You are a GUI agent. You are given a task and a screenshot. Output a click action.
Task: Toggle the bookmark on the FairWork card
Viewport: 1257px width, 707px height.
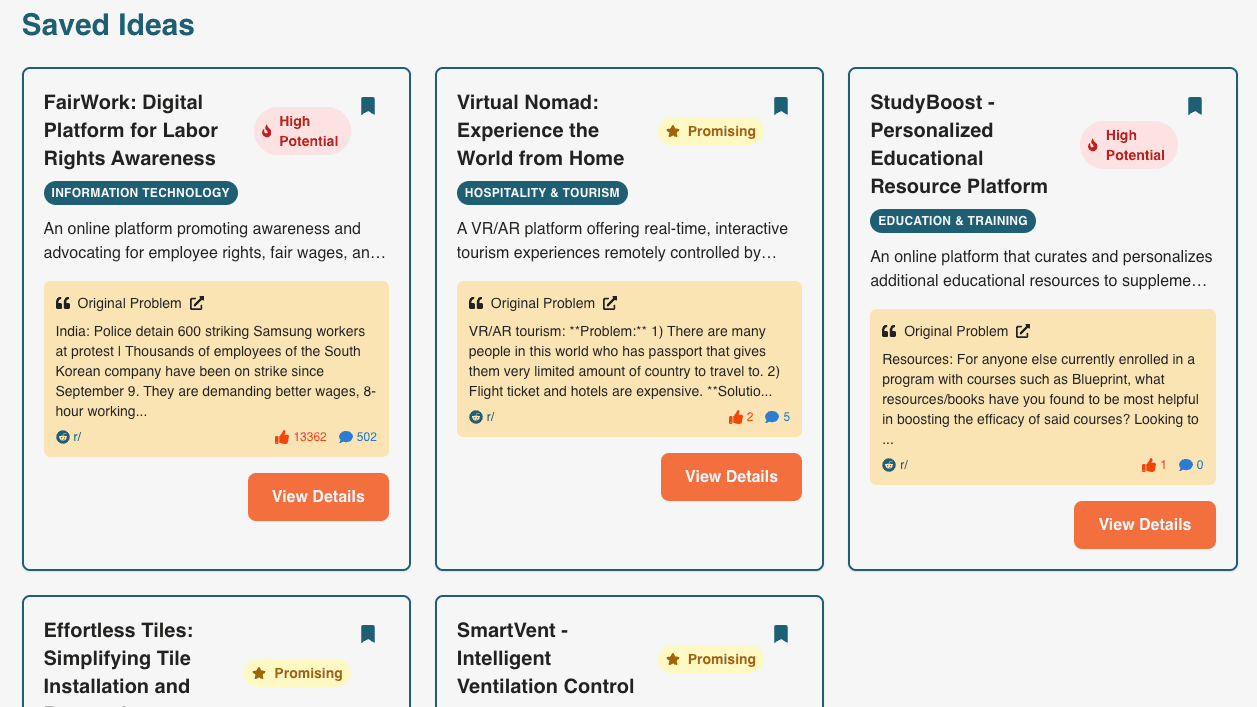pos(368,106)
